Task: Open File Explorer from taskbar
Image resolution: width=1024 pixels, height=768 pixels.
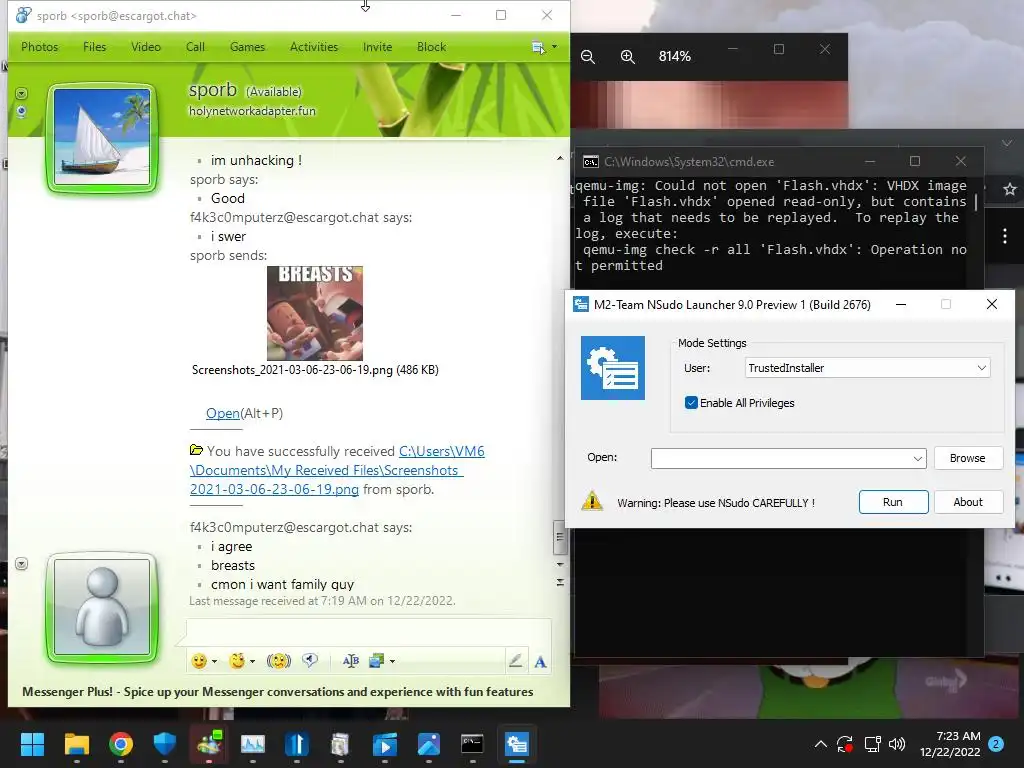Action: pyautogui.click(x=76, y=744)
